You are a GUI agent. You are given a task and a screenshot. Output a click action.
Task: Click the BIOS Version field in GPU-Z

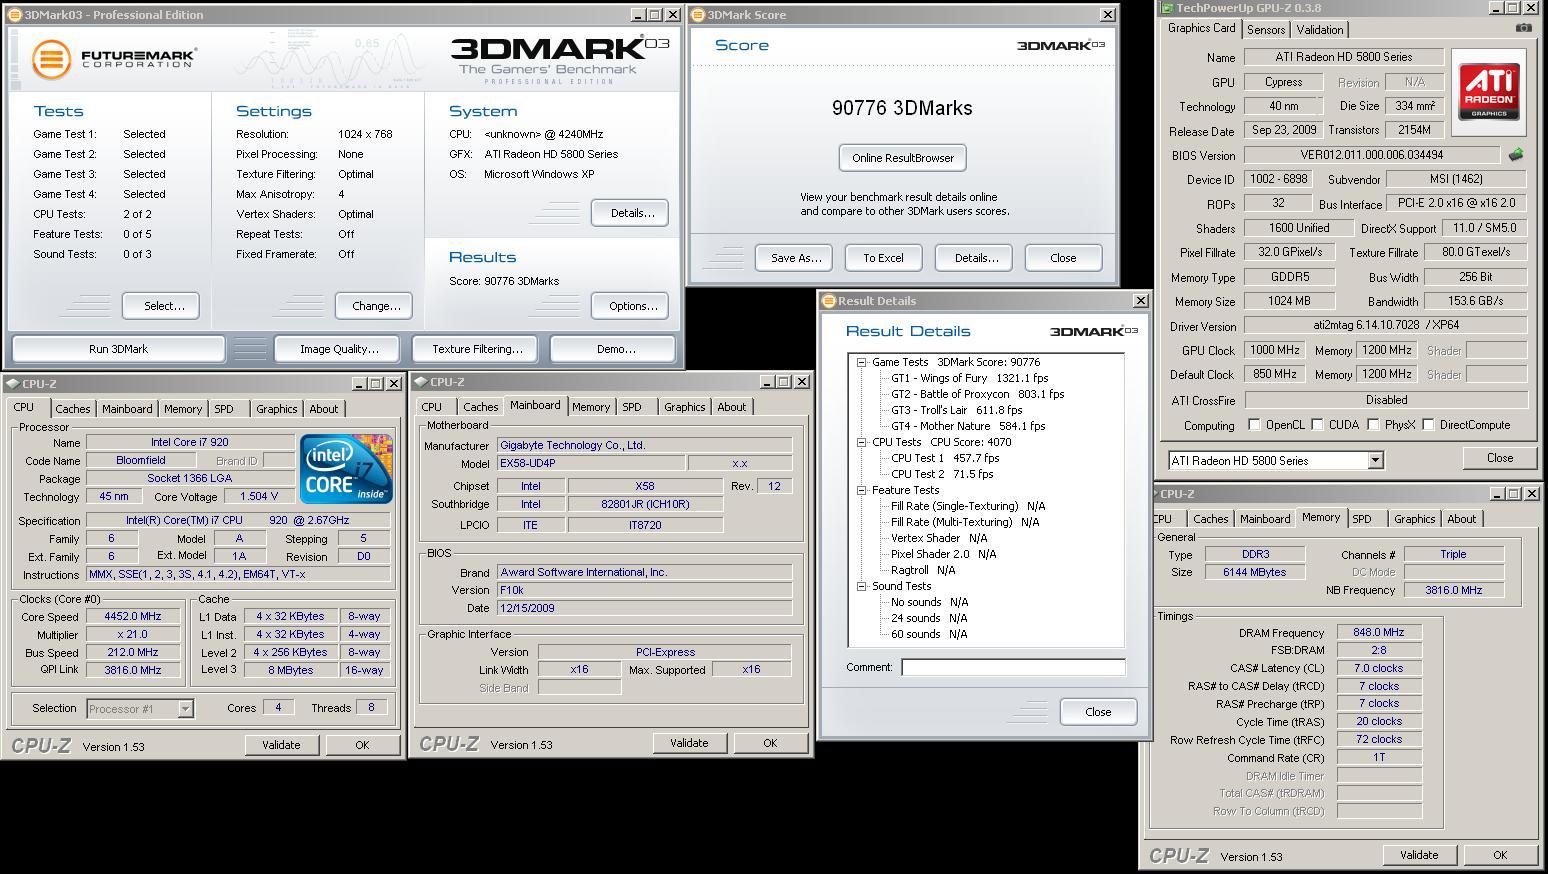1372,155
